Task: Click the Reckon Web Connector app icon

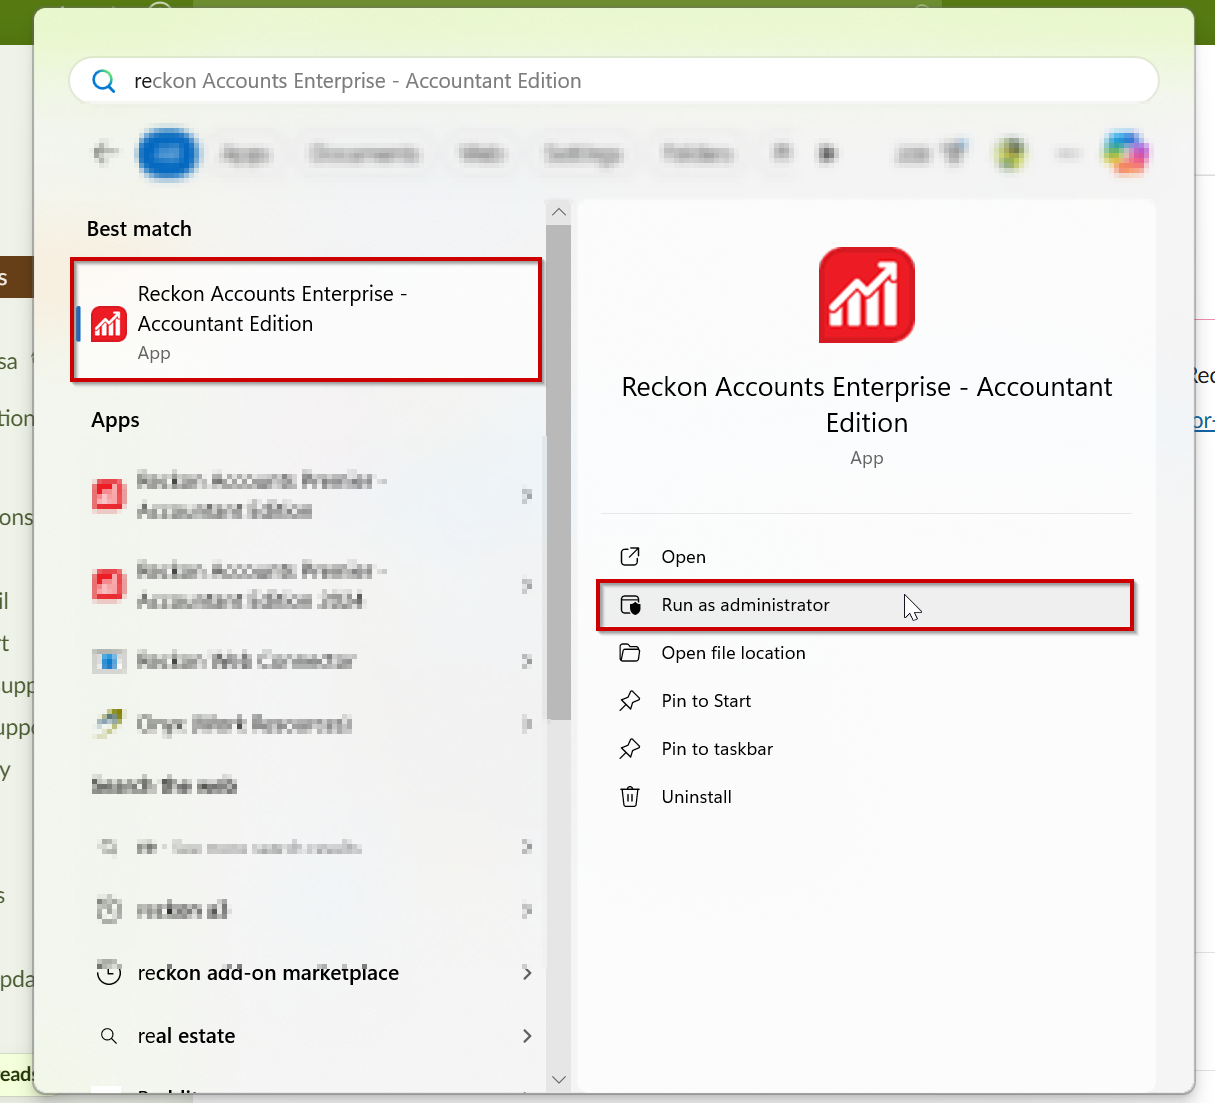Action: [x=109, y=661]
